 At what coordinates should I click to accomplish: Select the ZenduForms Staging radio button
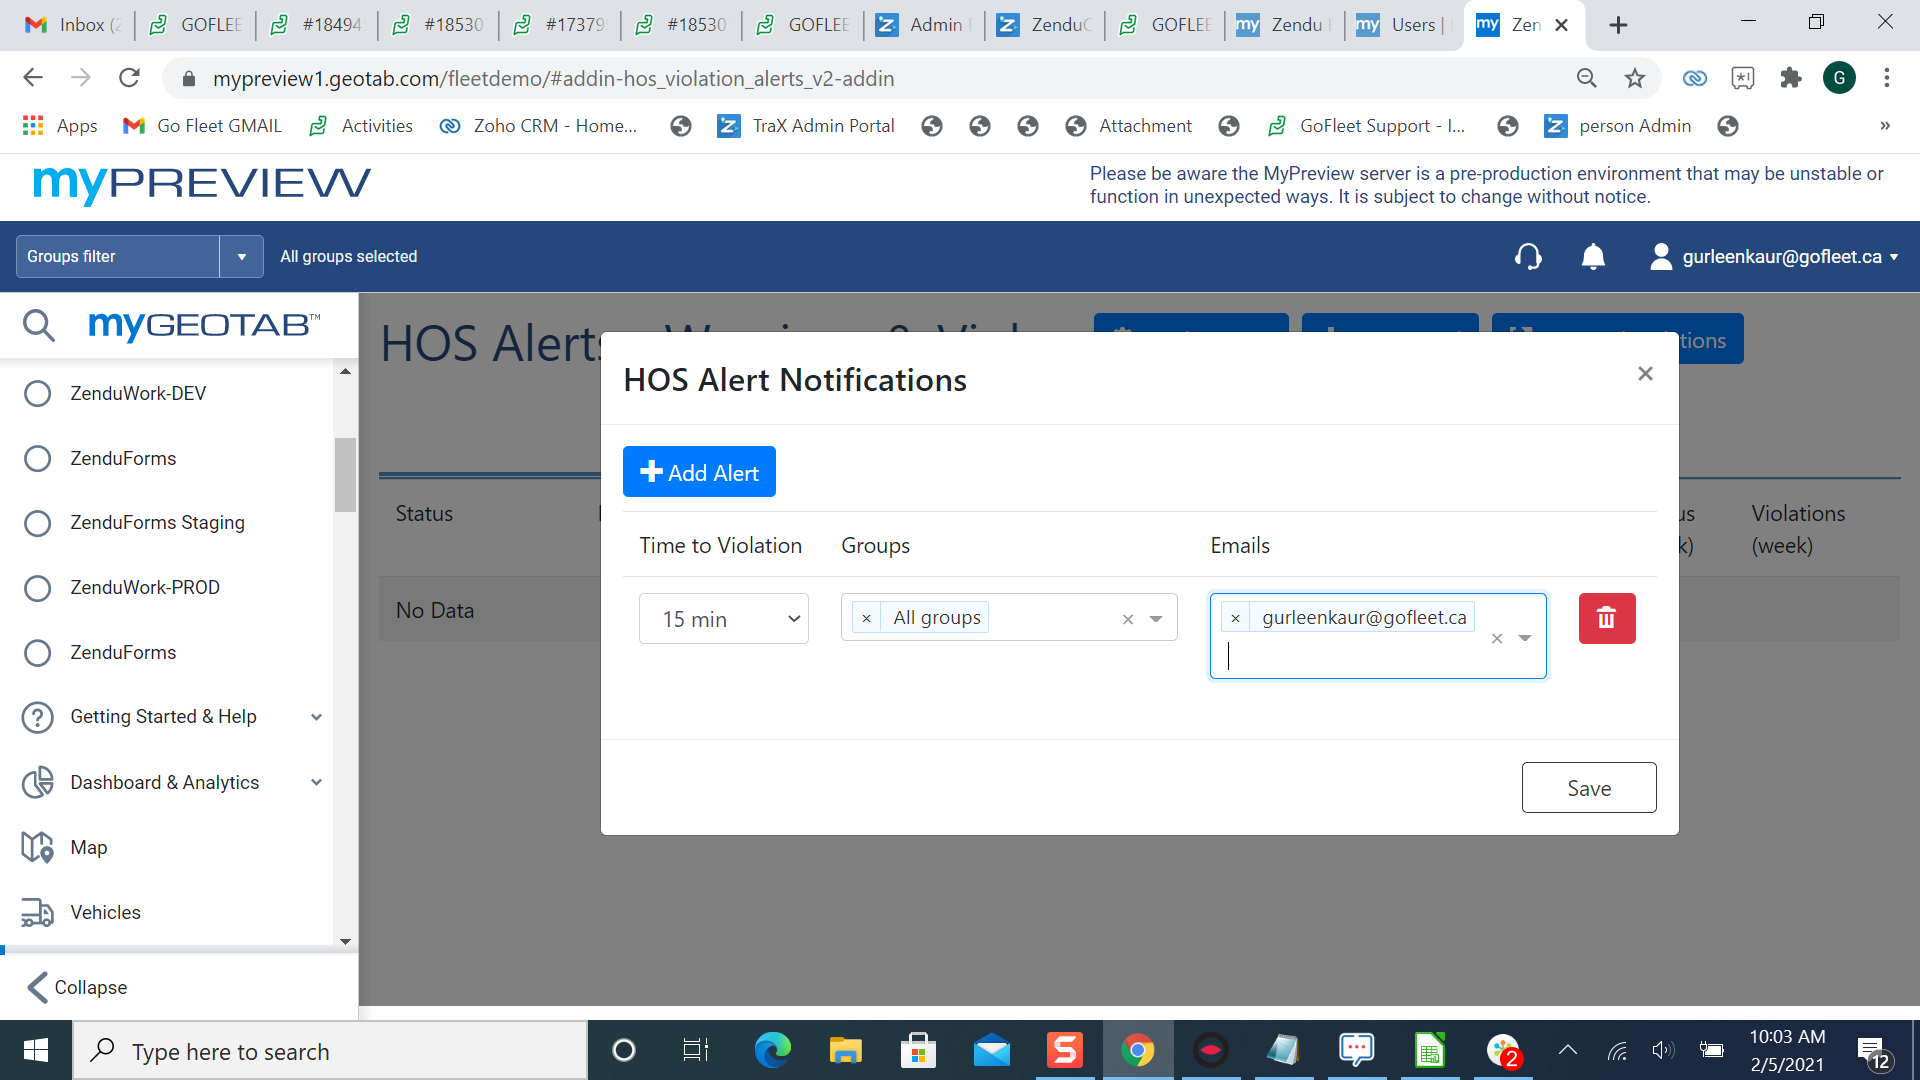click(37, 523)
